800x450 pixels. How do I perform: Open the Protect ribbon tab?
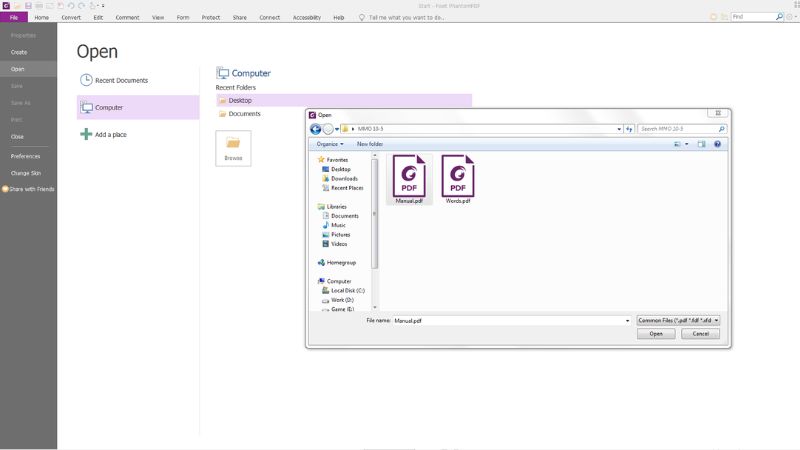pyautogui.click(x=211, y=17)
